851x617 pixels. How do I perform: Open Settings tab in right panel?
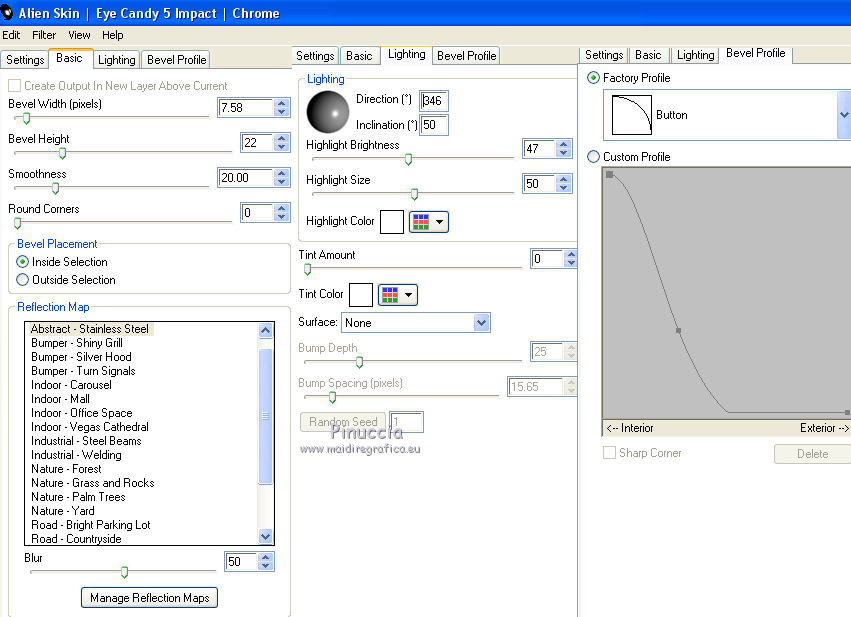coord(604,55)
